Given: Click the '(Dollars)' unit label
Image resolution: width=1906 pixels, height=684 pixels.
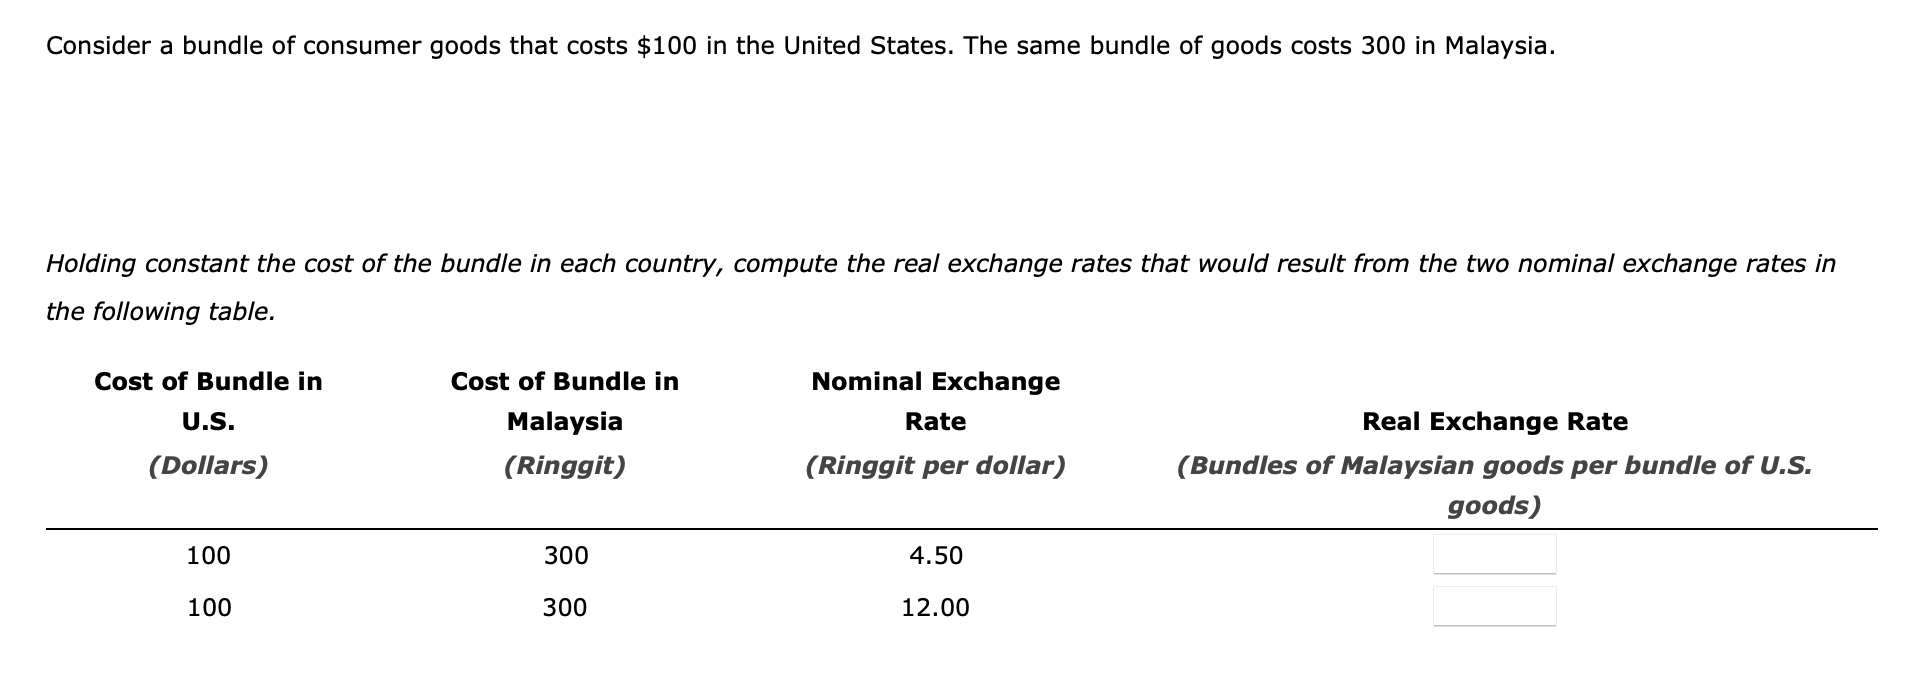Looking at the screenshot, I should pos(208,466).
